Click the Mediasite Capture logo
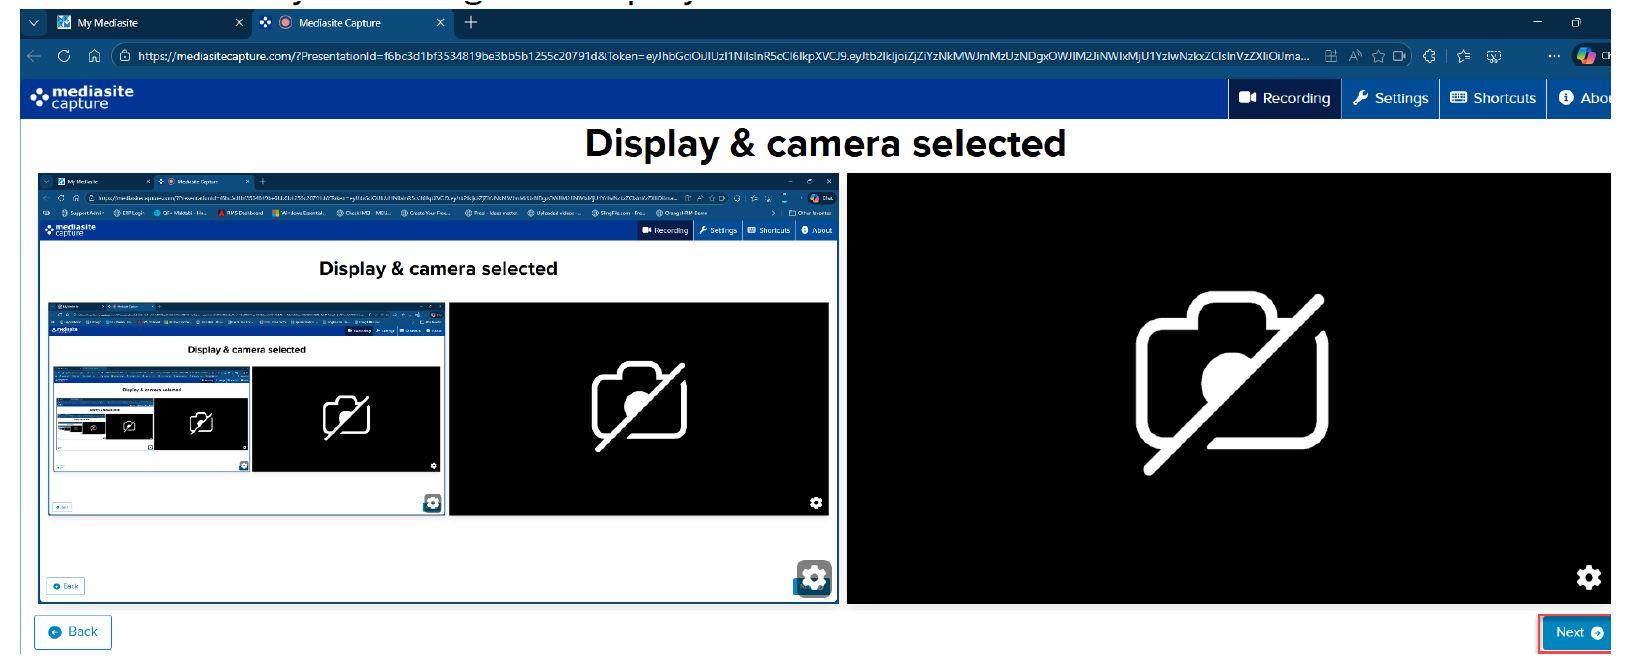1629x666 pixels. pos(82,97)
